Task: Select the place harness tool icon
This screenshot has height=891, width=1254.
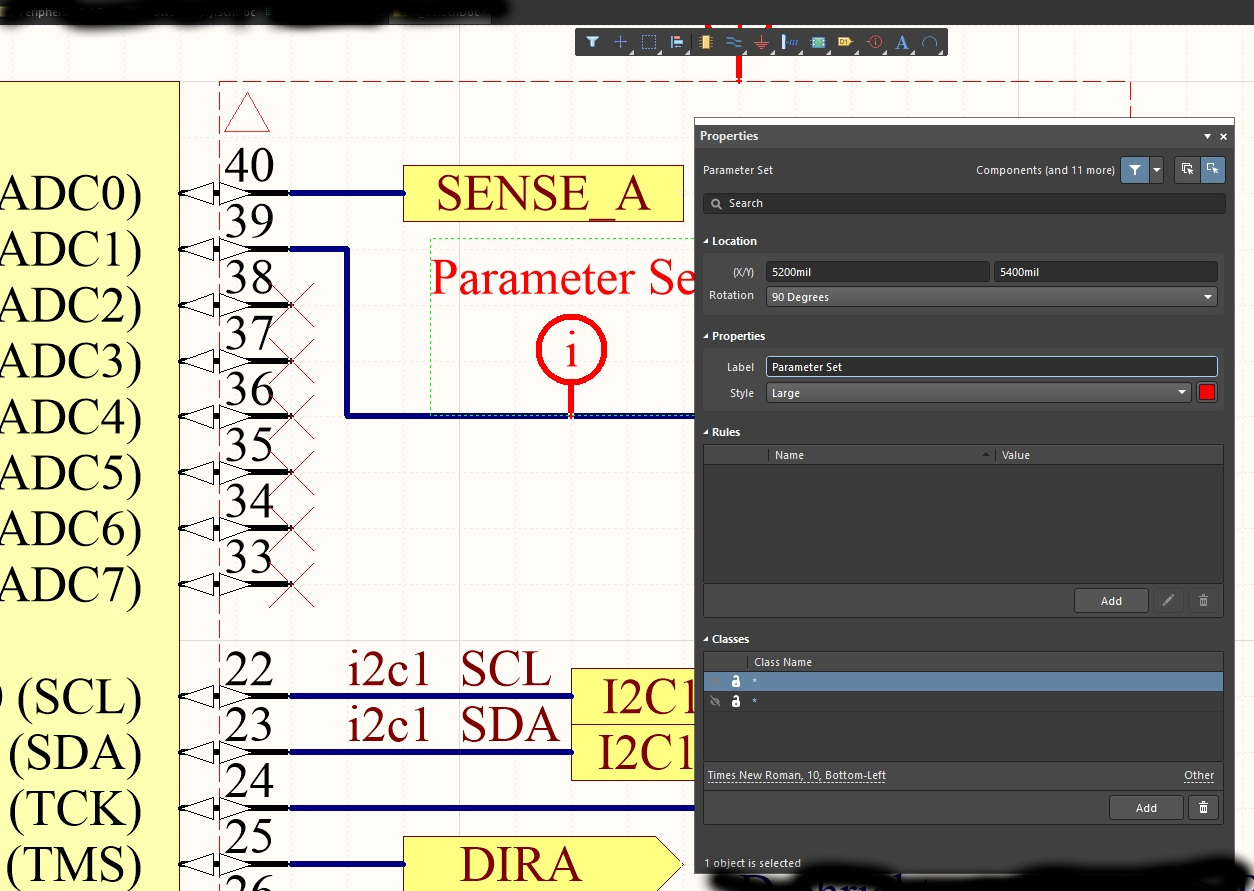Action: click(x=789, y=42)
